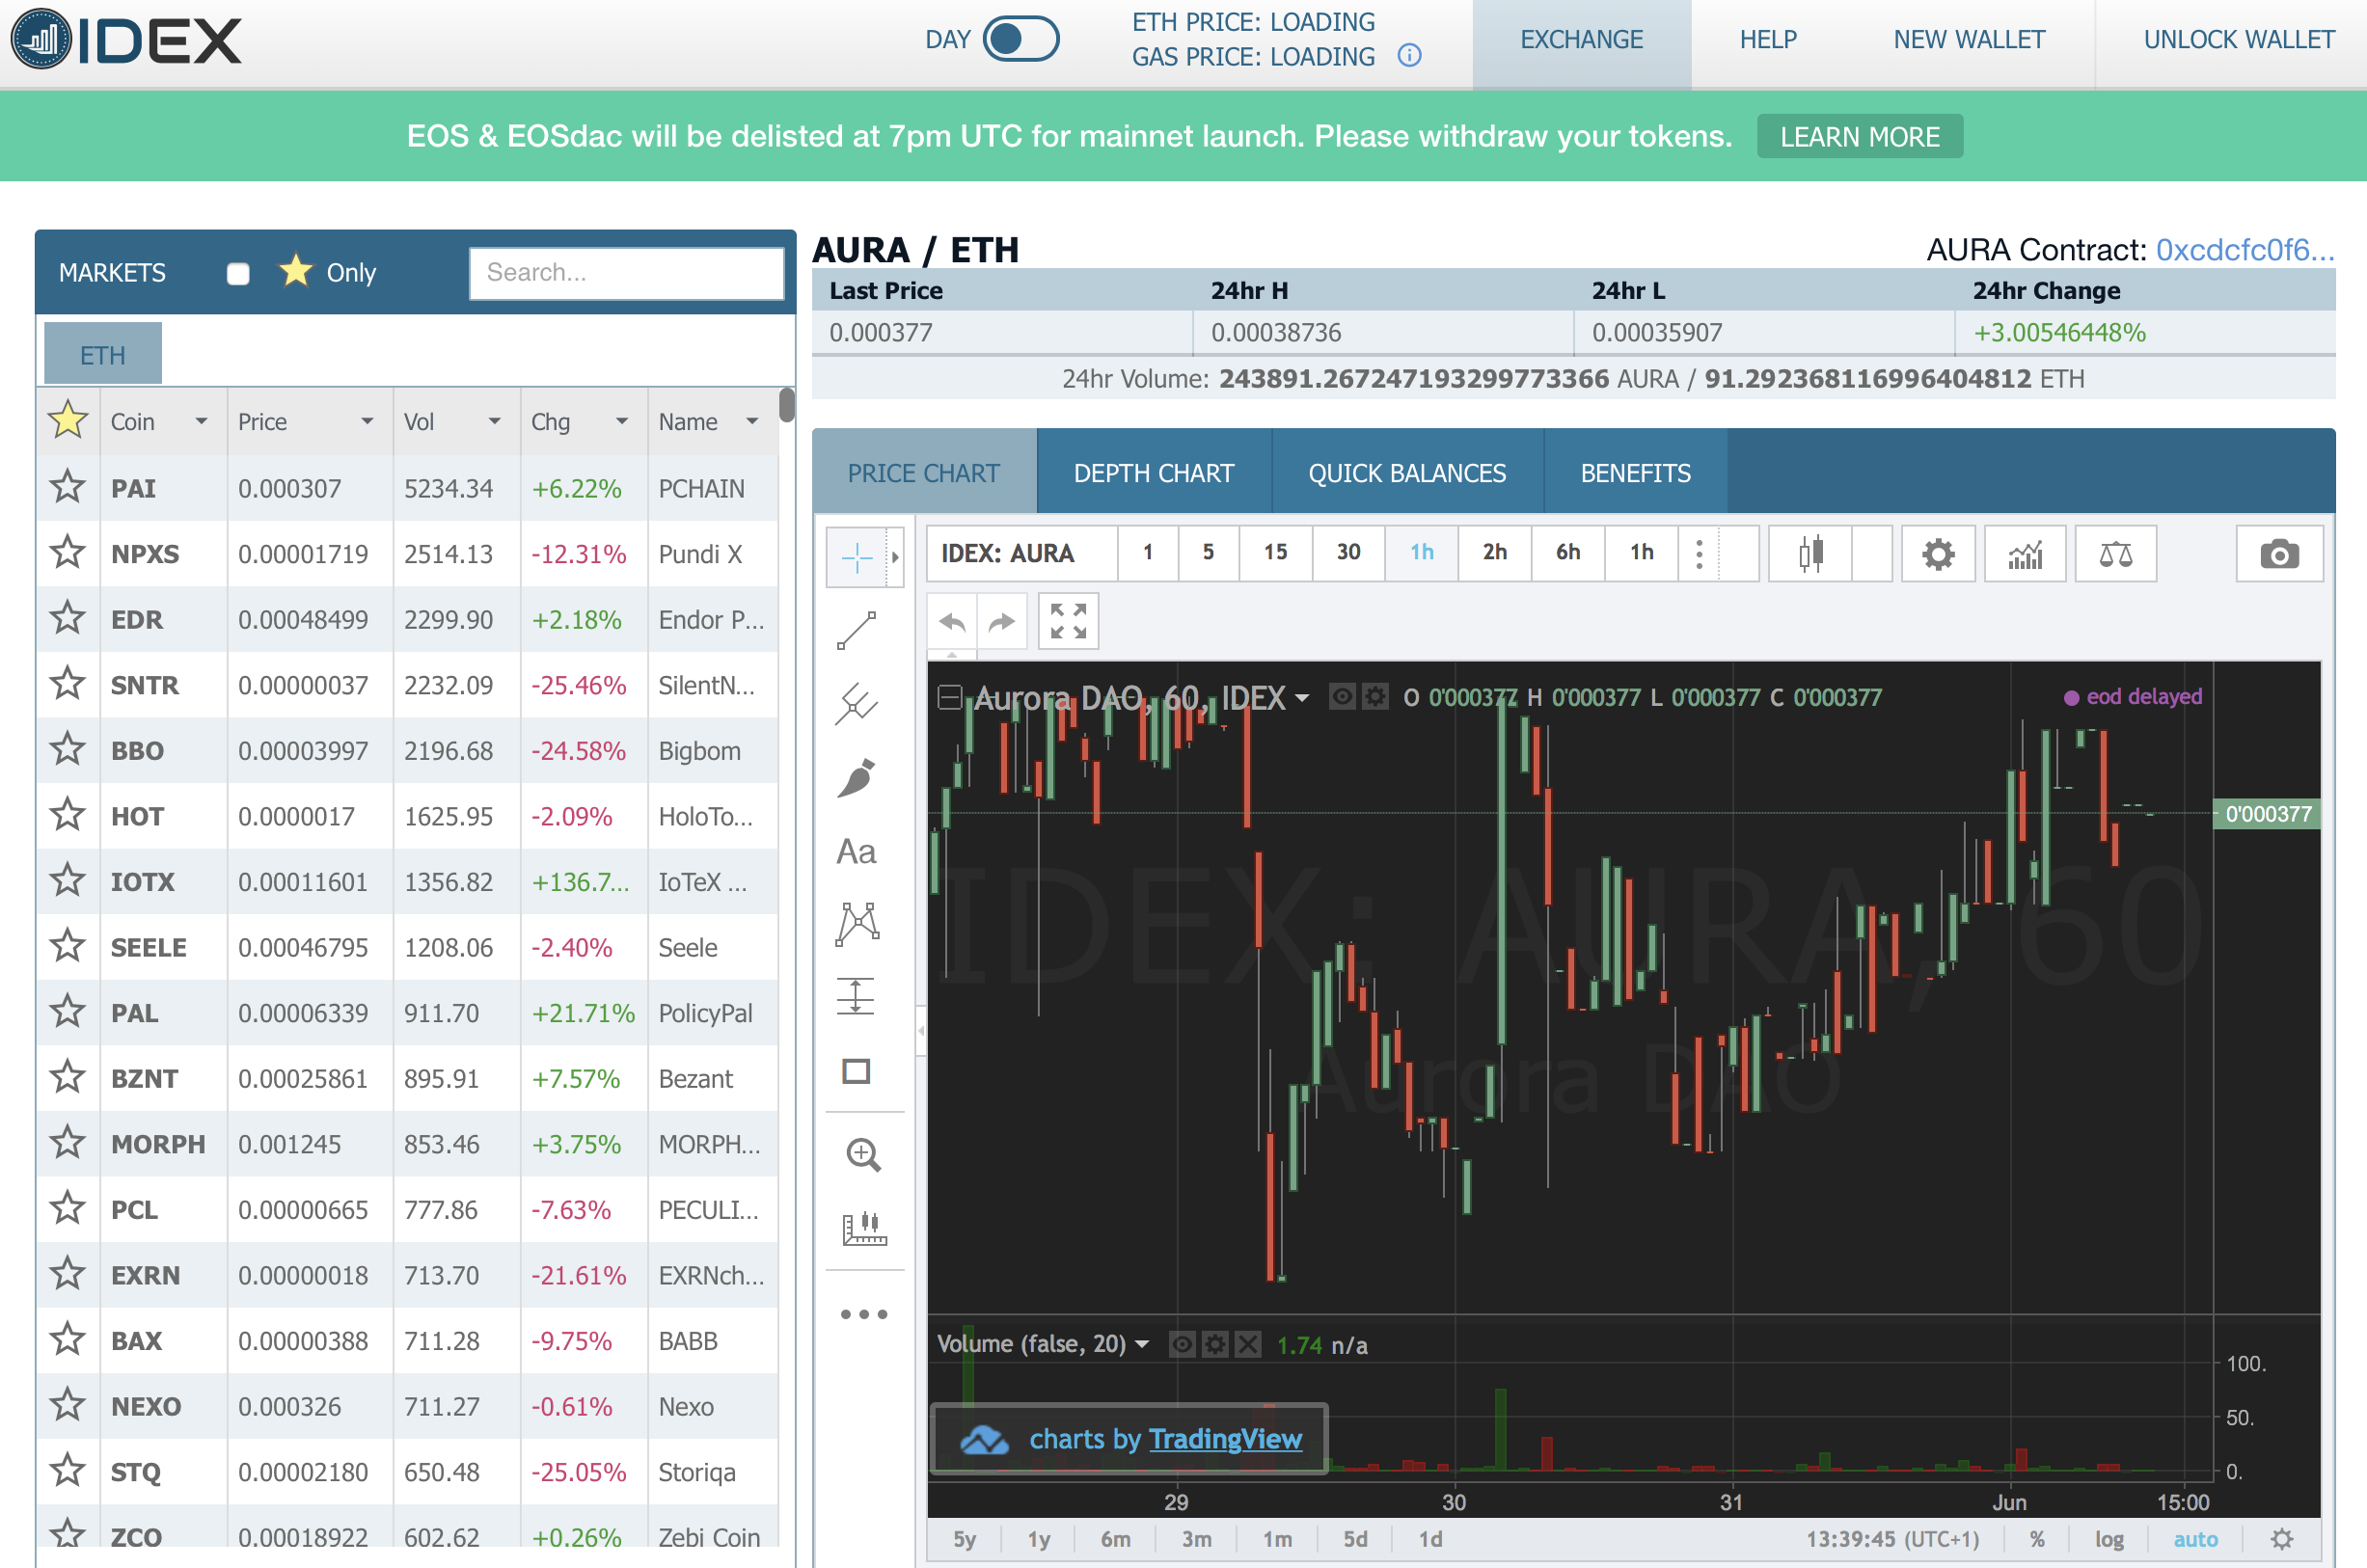Image resolution: width=2367 pixels, height=1568 pixels.
Task: Open the PRICE CHART tab
Action: coord(924,472)
